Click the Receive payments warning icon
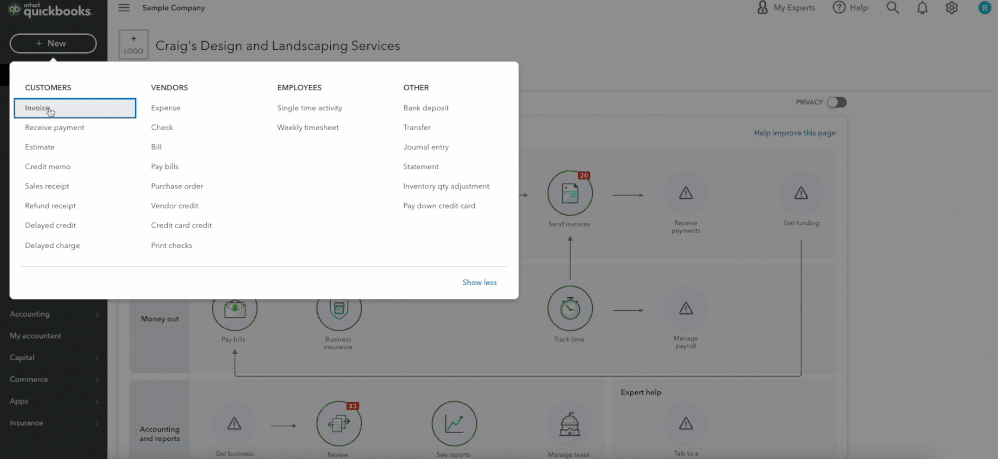Image resolution: width=998 pixels, height=459 pixels. click(x=685, y=193)
